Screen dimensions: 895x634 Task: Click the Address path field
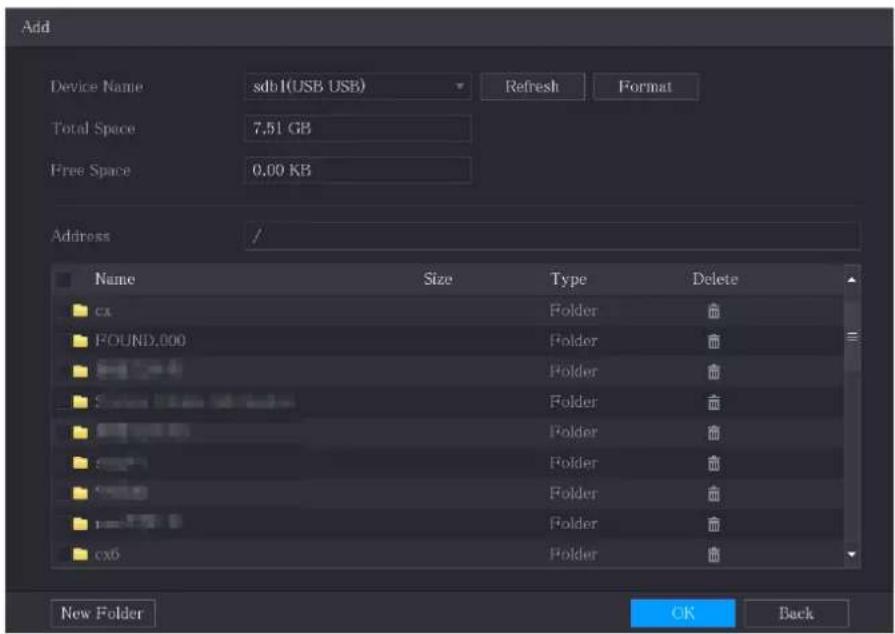pos(552,236)
